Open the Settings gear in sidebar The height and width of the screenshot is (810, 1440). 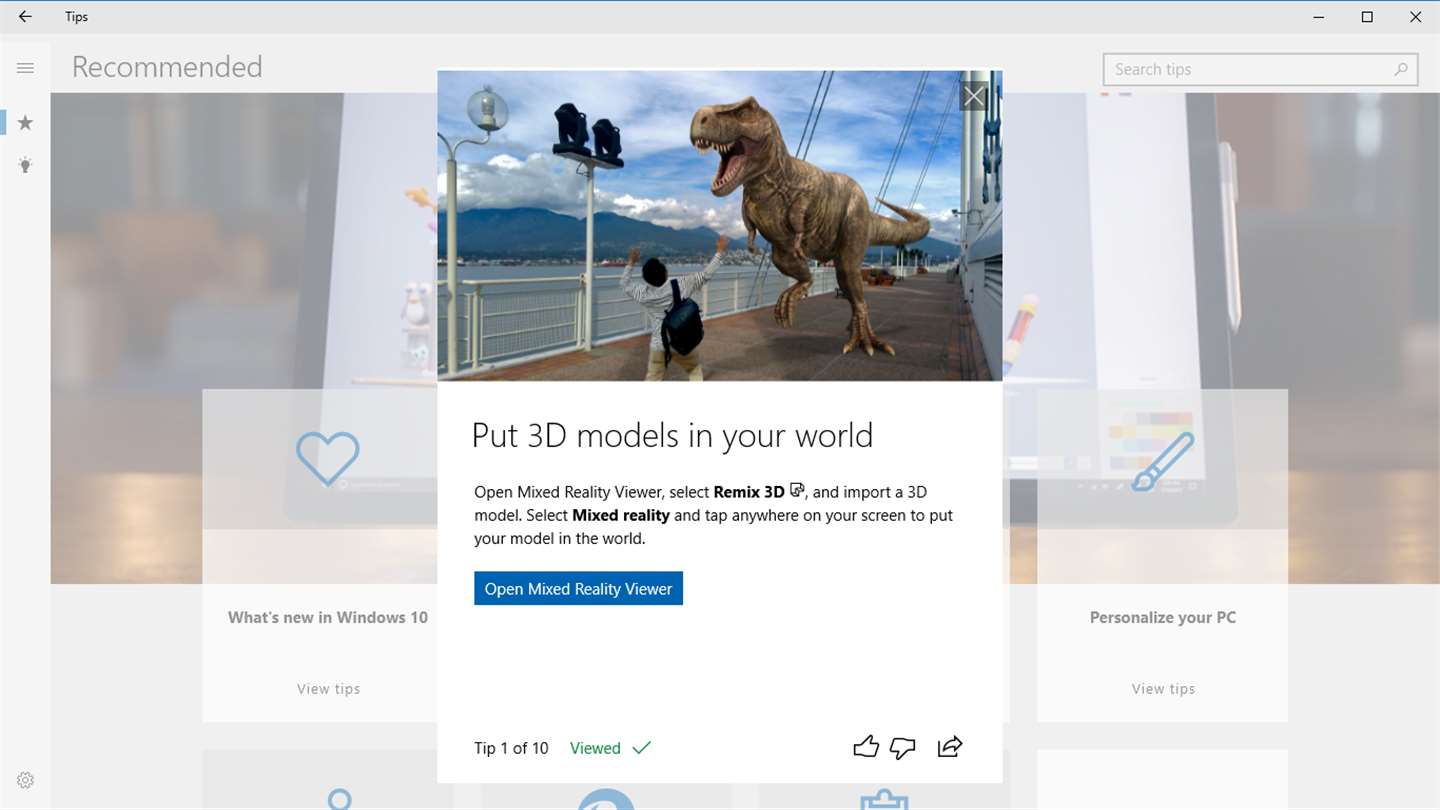25,780
